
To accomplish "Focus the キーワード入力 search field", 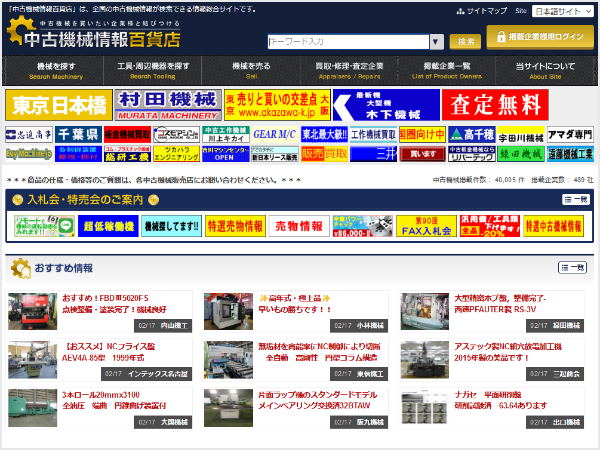I will [x=348, y=42].
